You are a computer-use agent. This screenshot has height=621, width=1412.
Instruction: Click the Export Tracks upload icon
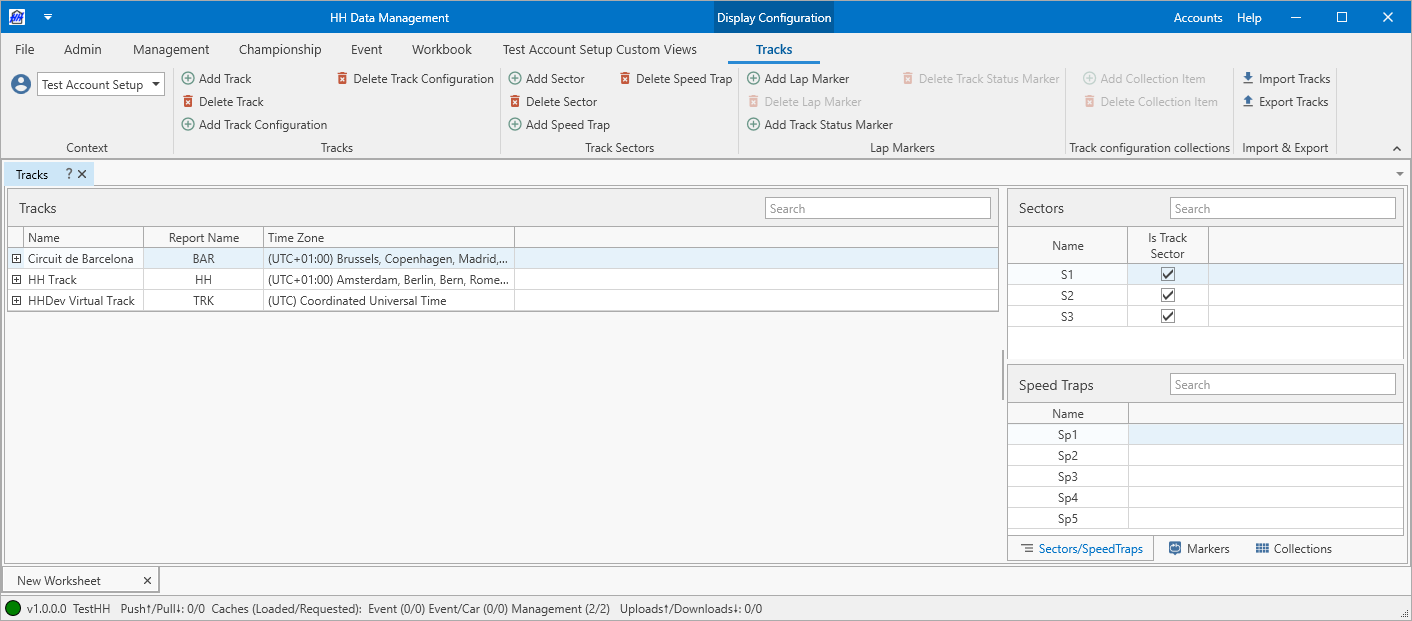tap(1248, 102)
